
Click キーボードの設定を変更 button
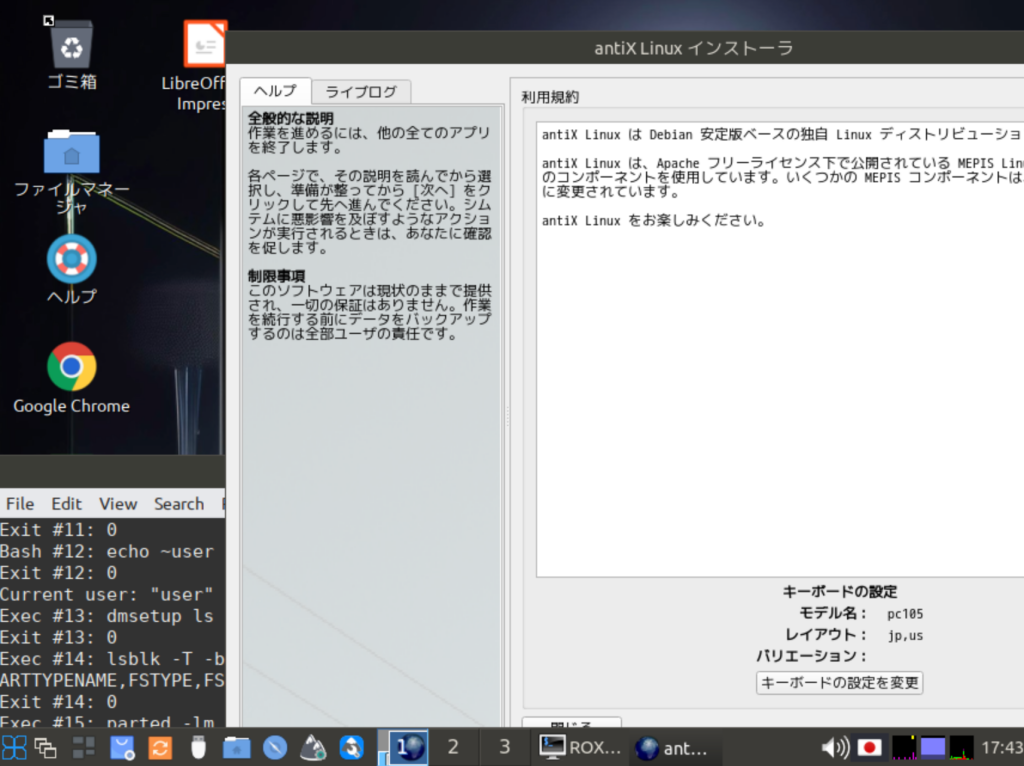(839, 682)
